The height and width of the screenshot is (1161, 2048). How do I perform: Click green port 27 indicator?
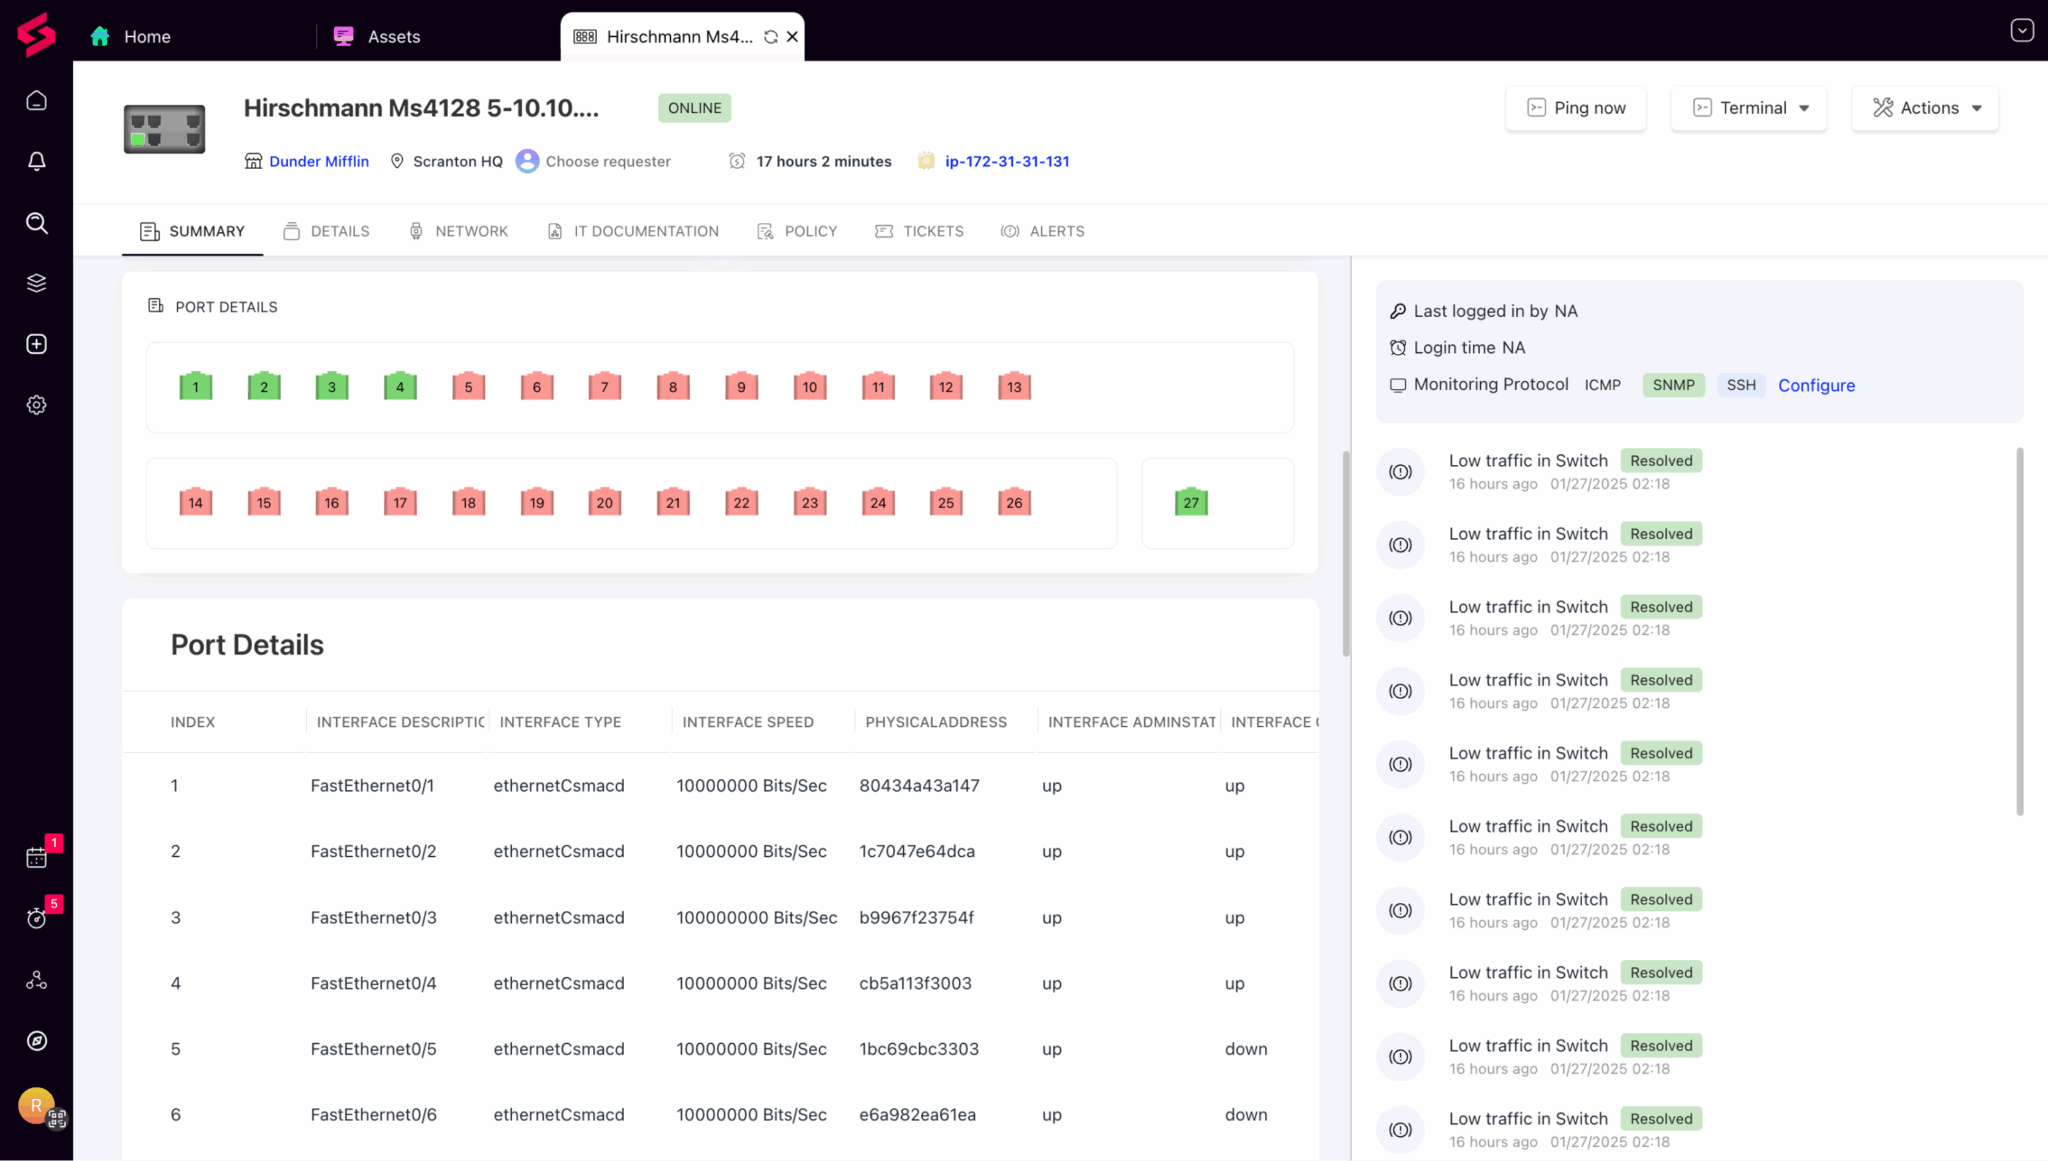coord(1191,502)
